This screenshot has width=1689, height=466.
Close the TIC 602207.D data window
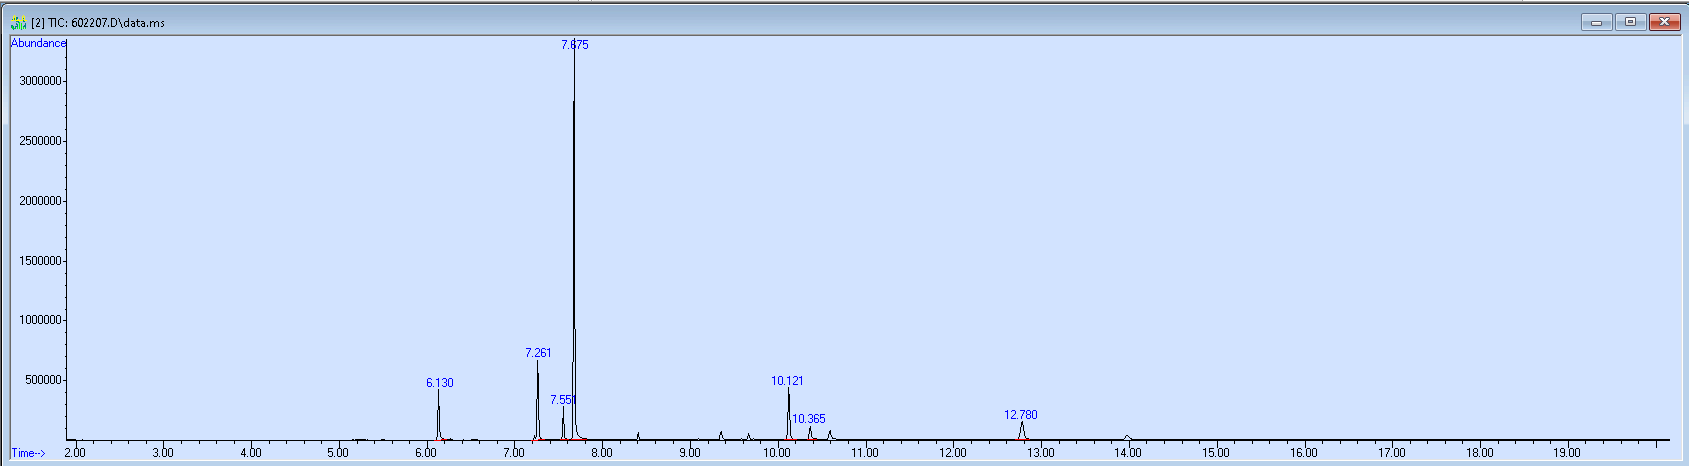[x=1664, y=22]
